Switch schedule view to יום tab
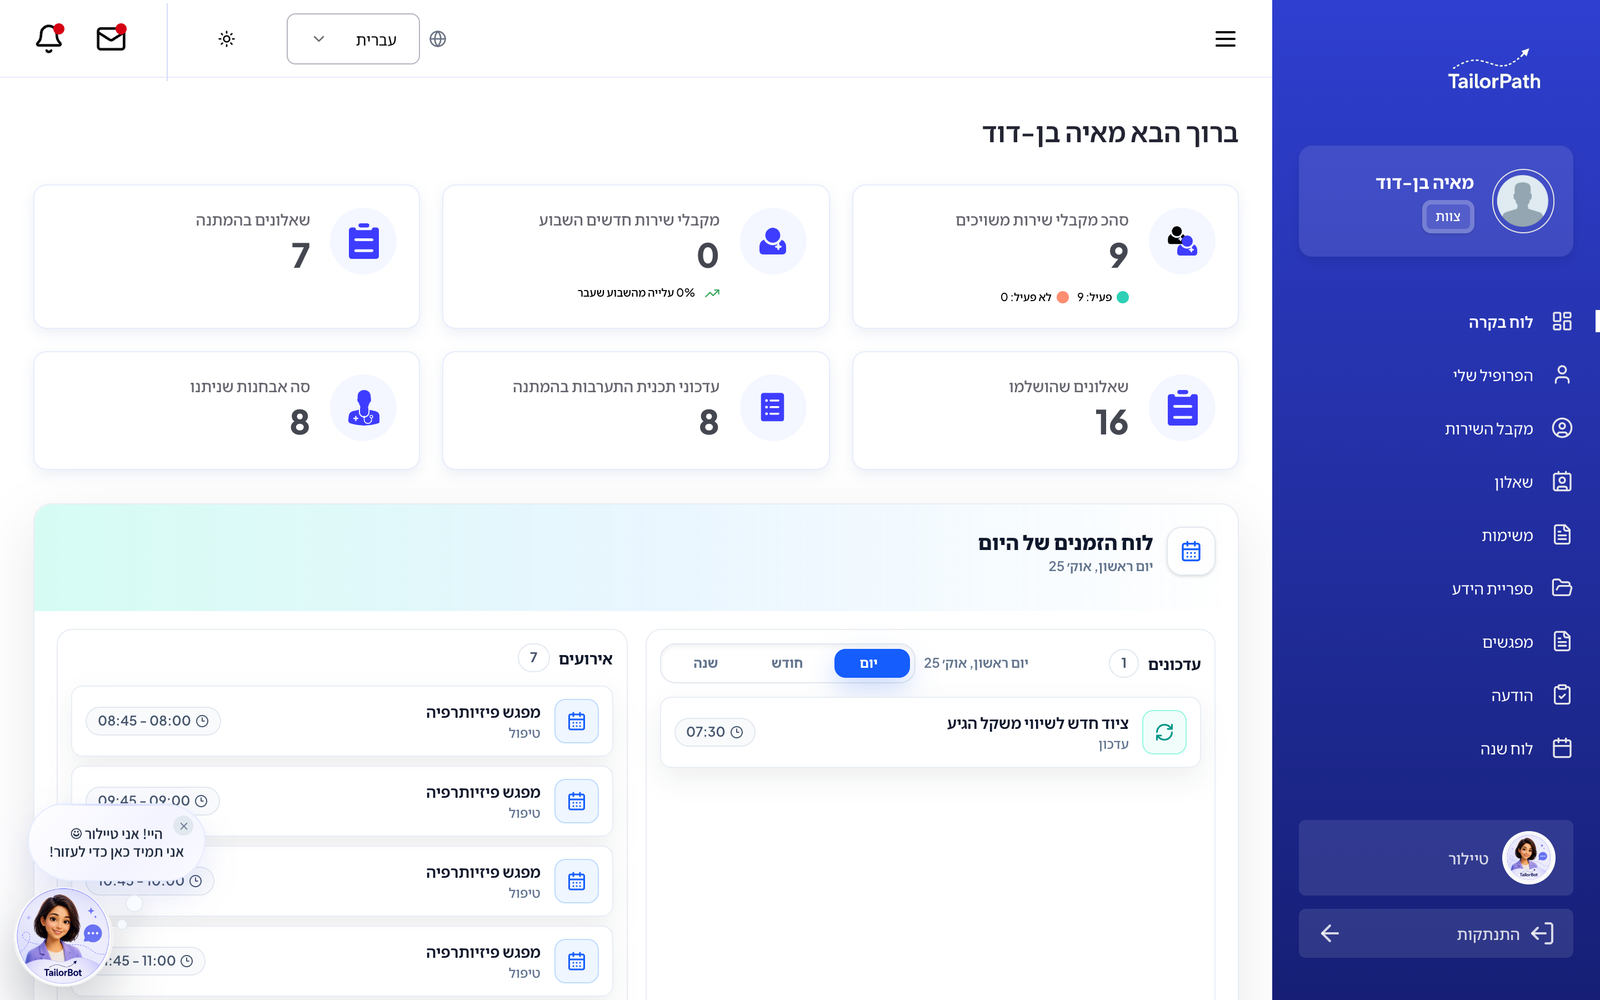The width and height of the screenshot is (1600, 1000). [x=872, y=663]
